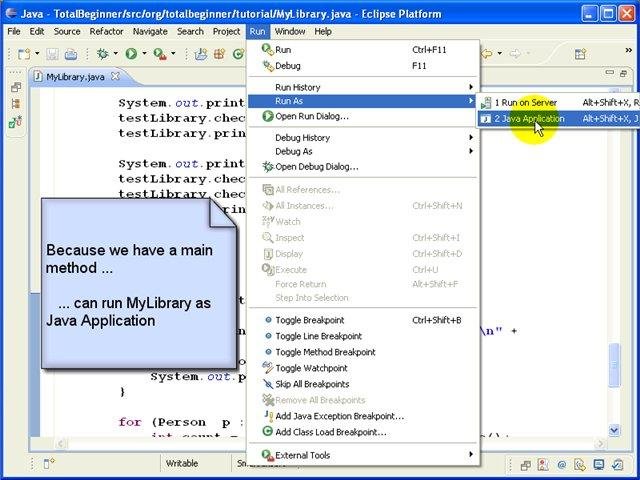640x480 pixels.
Task: Close the MyLibrary.java editor tab
Action: [x=116, y=76]
